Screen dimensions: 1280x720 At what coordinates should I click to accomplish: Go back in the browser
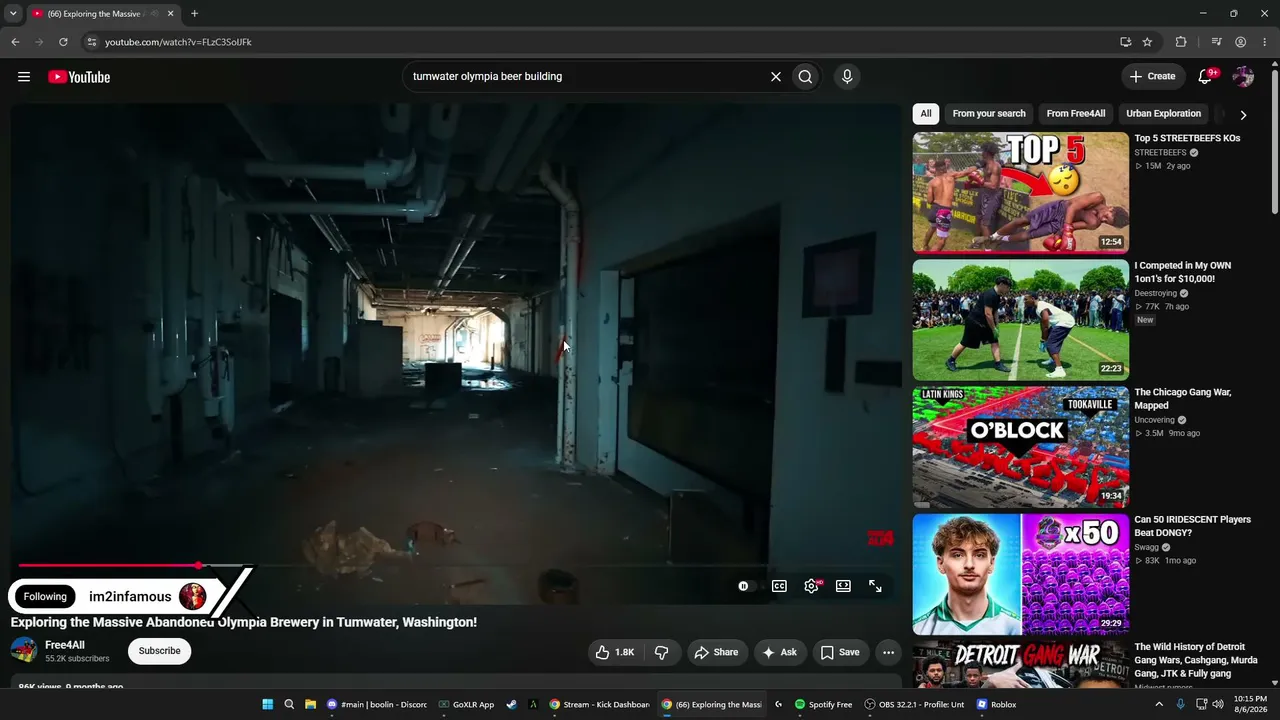[15, 42]
